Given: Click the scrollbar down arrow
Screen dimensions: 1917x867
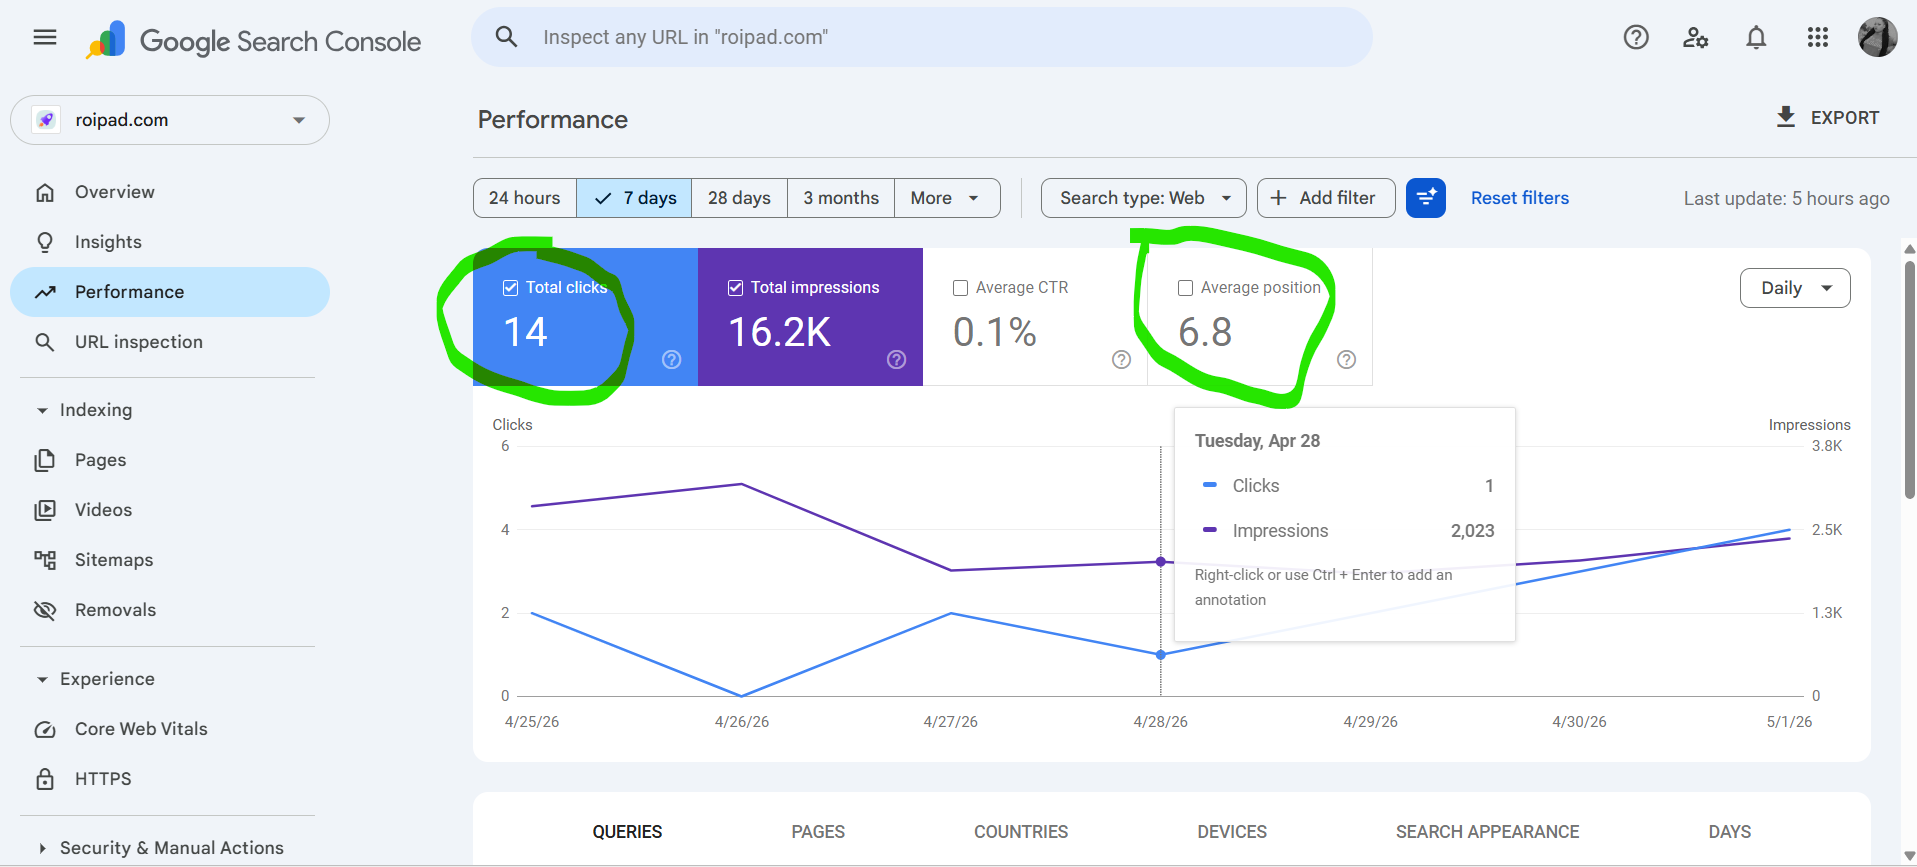Looking at the screenshot, I should point(1909,857).
